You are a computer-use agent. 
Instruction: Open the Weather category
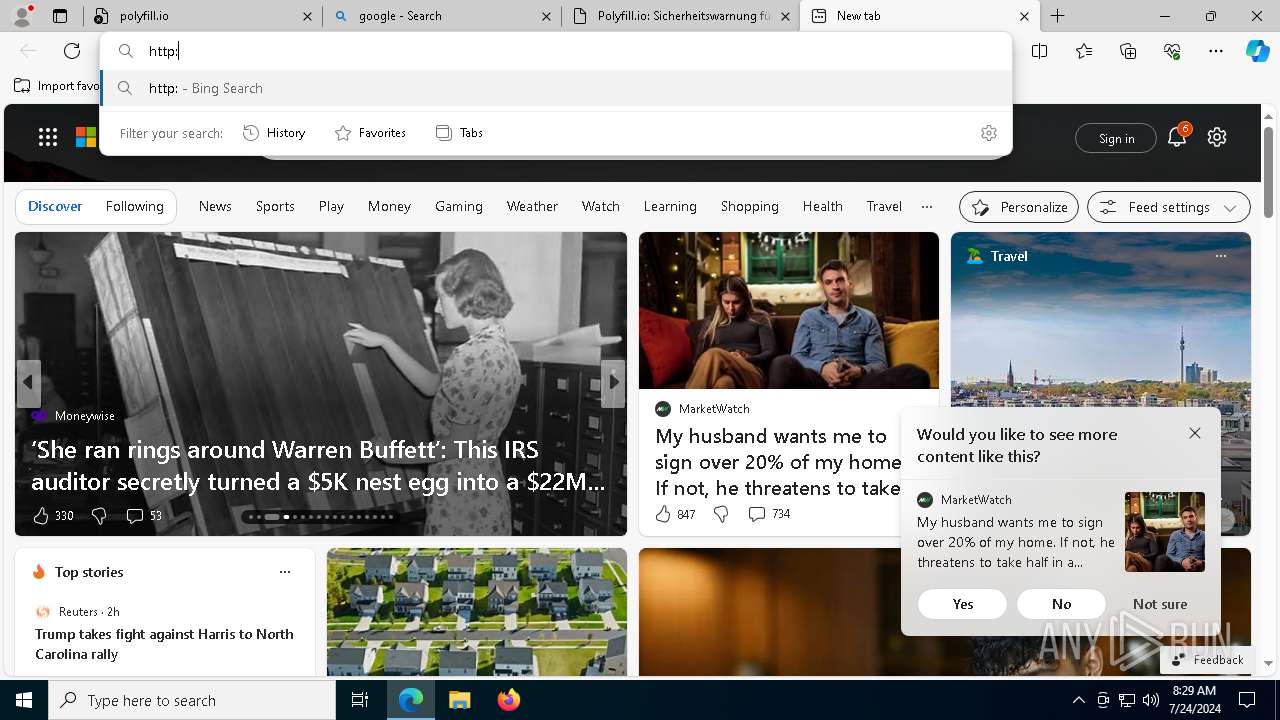click(x=532, y=206)
